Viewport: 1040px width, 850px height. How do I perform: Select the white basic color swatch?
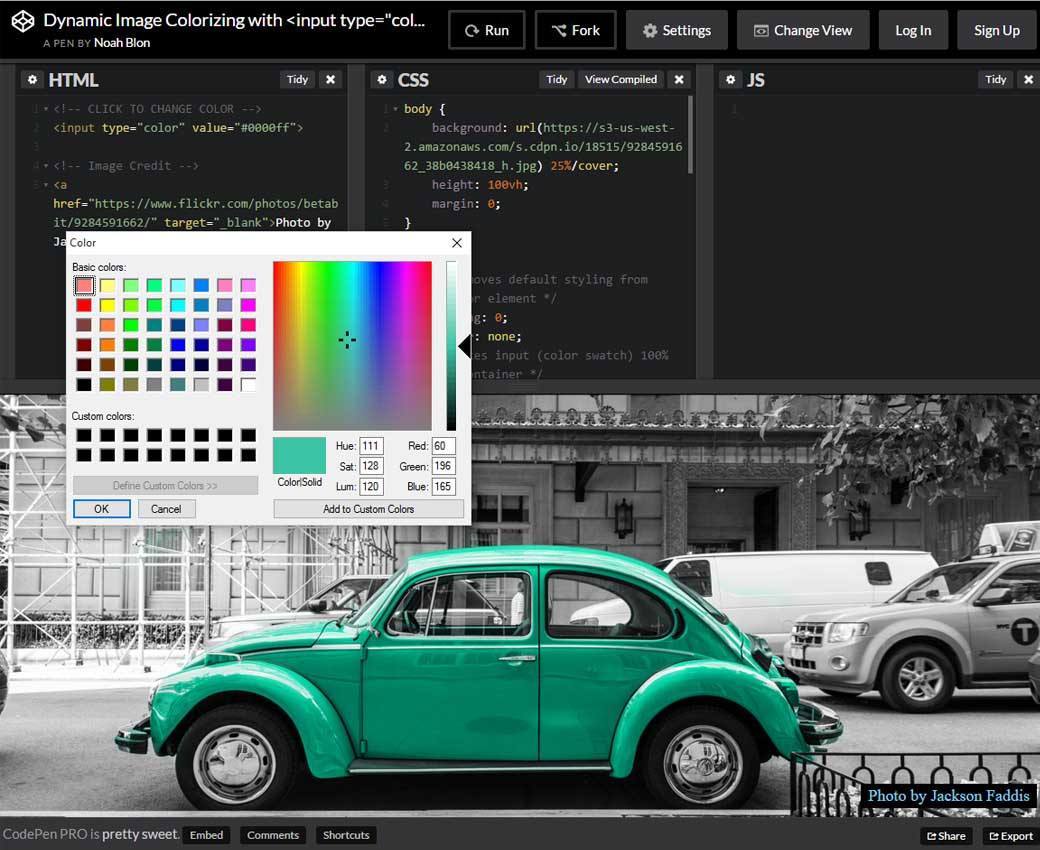pyautogui.click(x=248, y=384)
